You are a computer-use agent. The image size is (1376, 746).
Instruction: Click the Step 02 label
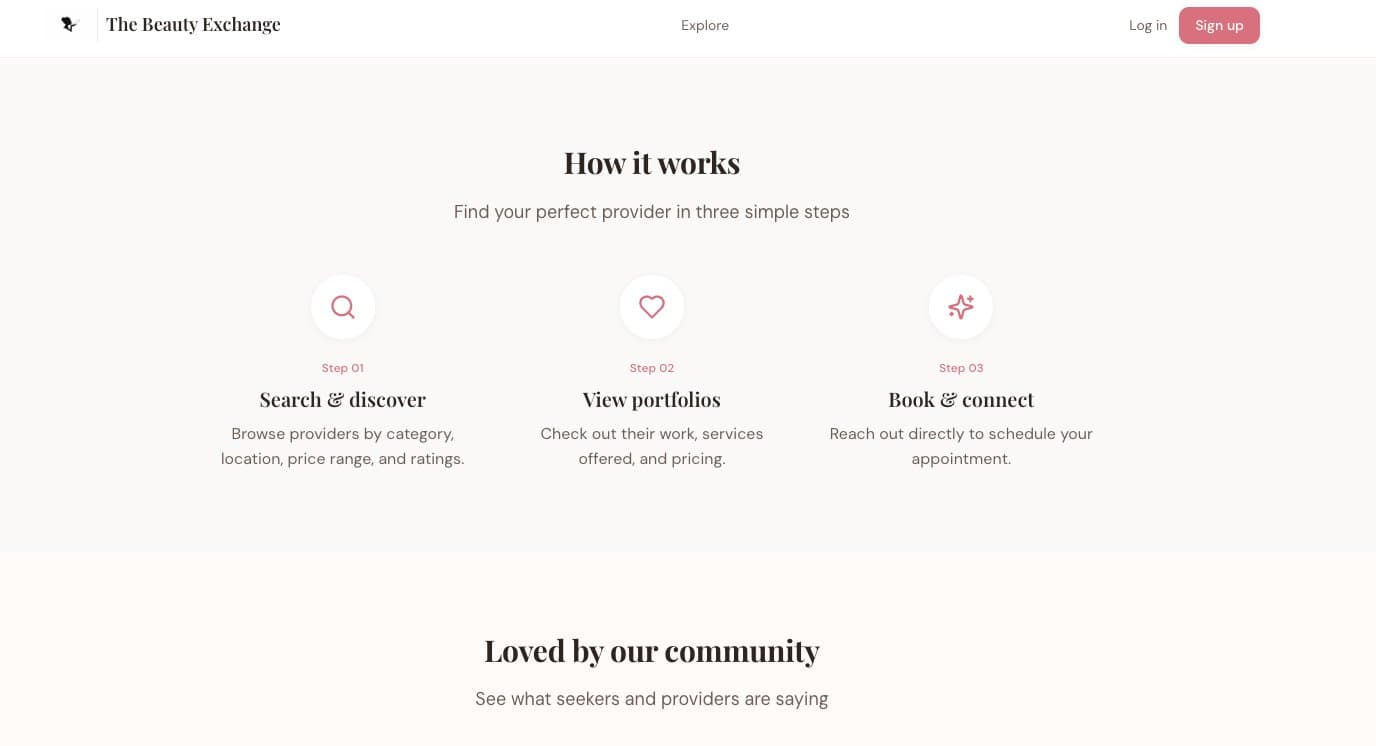pos(652,368)
